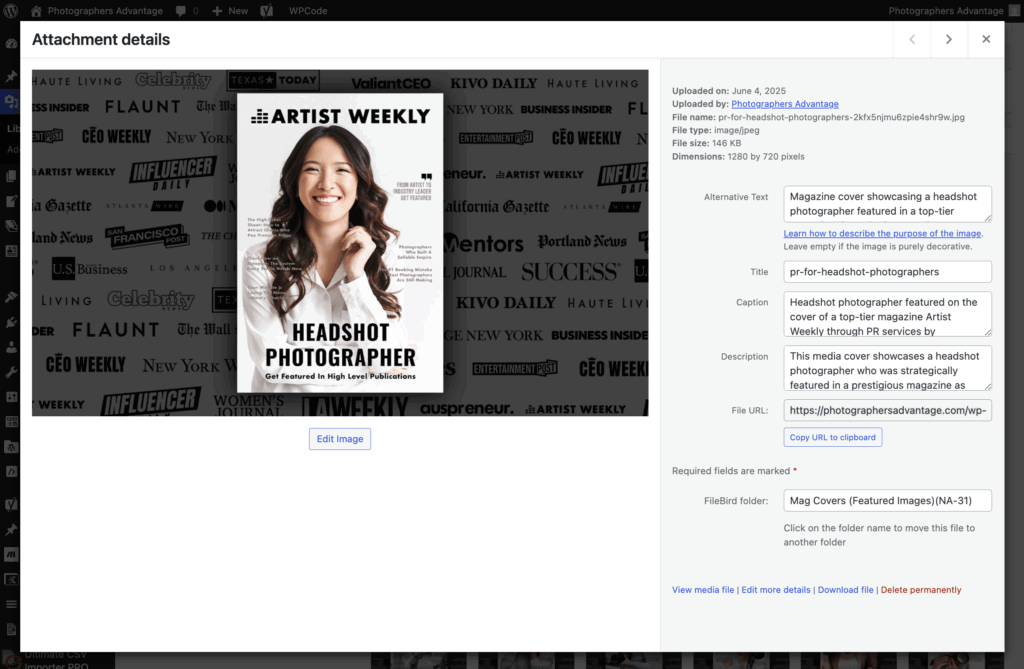Screen dimensions: 1024x669
Task: Open the Pages icon in sidebar
Action: tap(11, 176)
